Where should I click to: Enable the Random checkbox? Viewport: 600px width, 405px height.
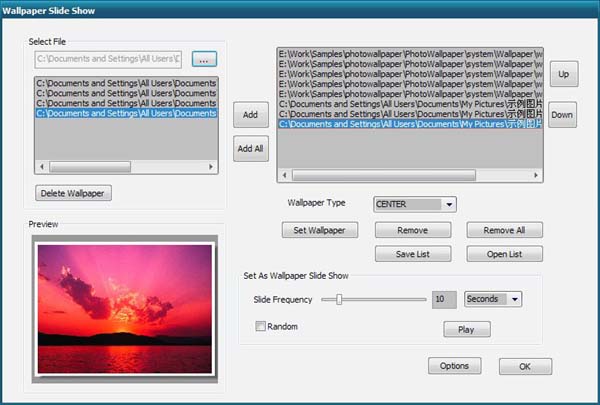click(261, 327)
